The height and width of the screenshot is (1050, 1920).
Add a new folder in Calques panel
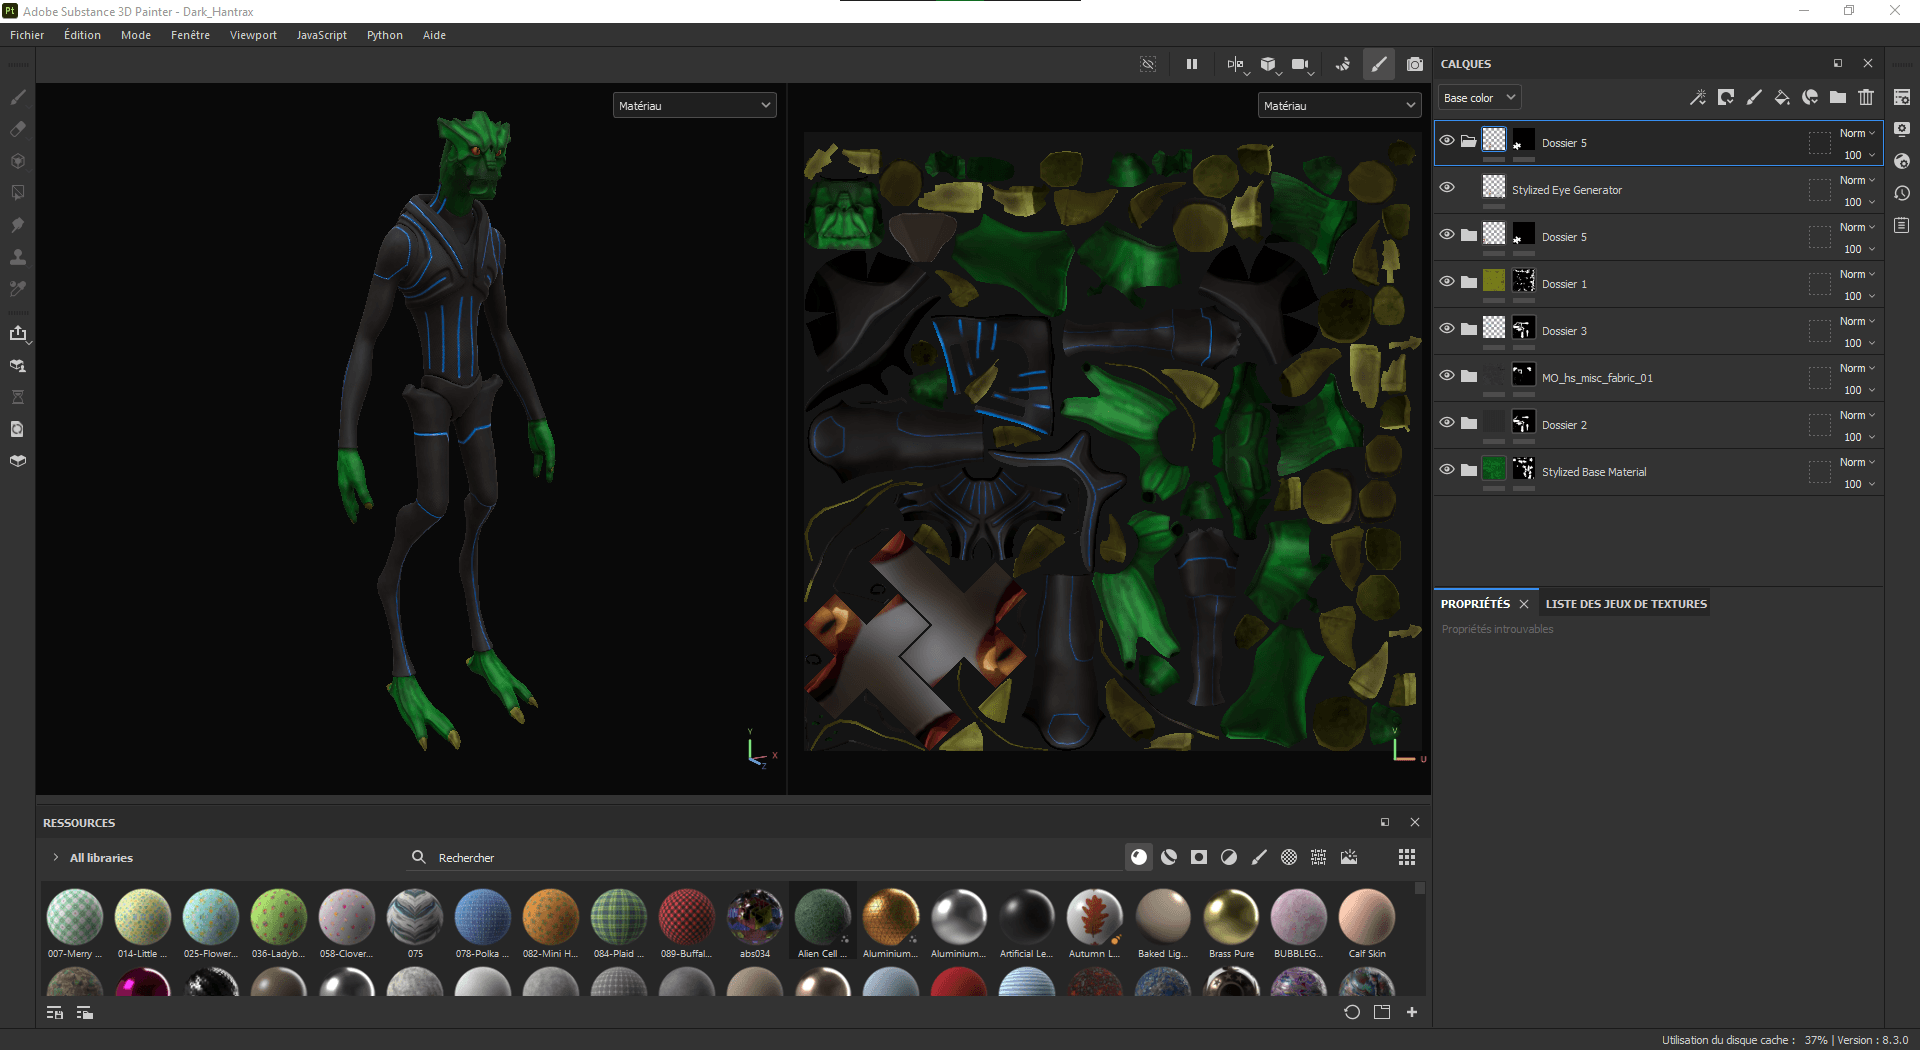[1838, 97]
